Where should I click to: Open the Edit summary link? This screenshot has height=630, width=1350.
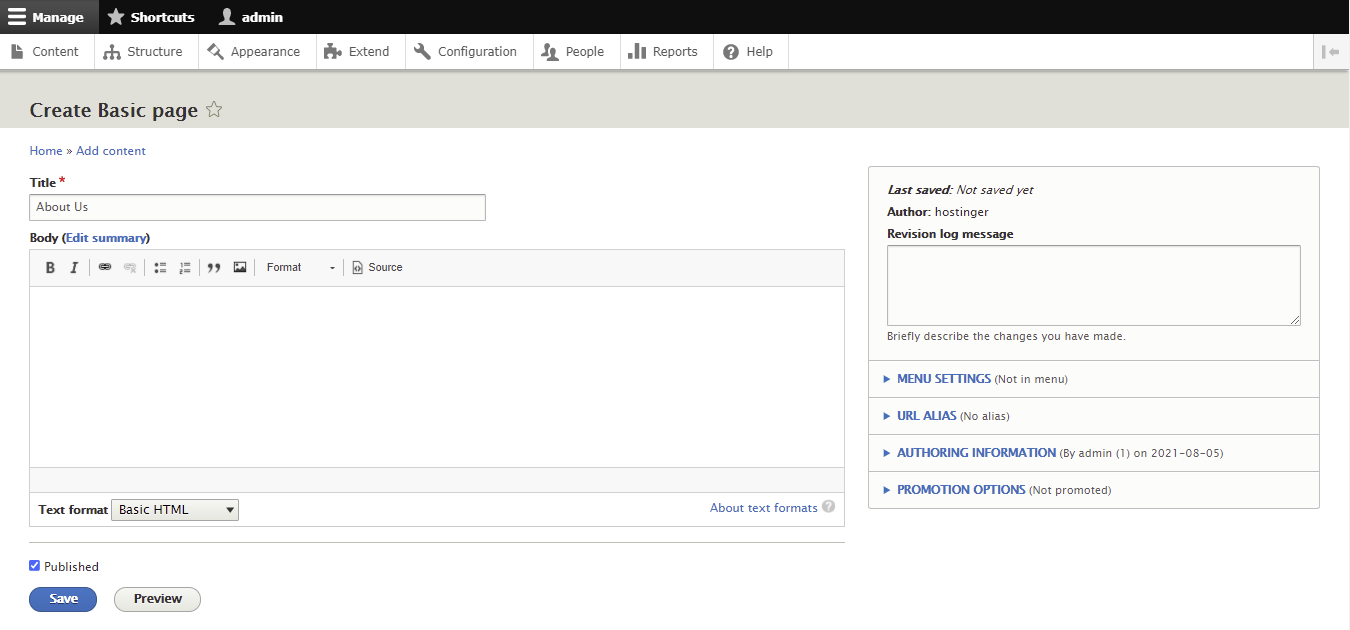coord(106,237)
